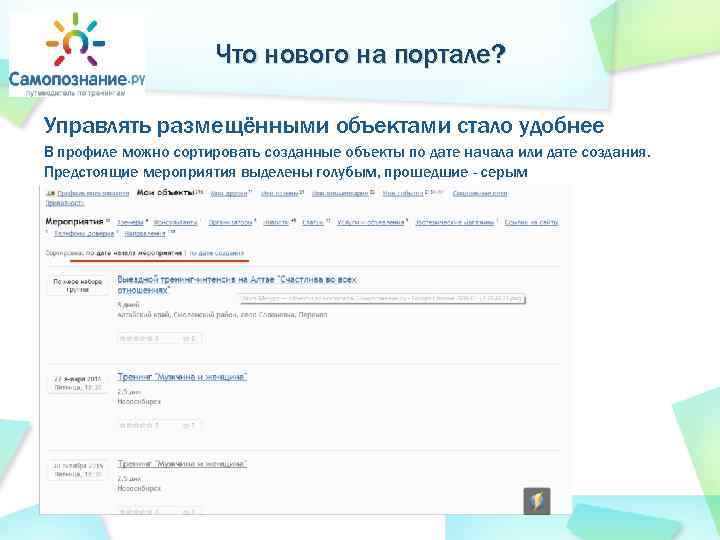Click the October date box for the training
This screenshot has height=540, width=720.
(78, 470)
